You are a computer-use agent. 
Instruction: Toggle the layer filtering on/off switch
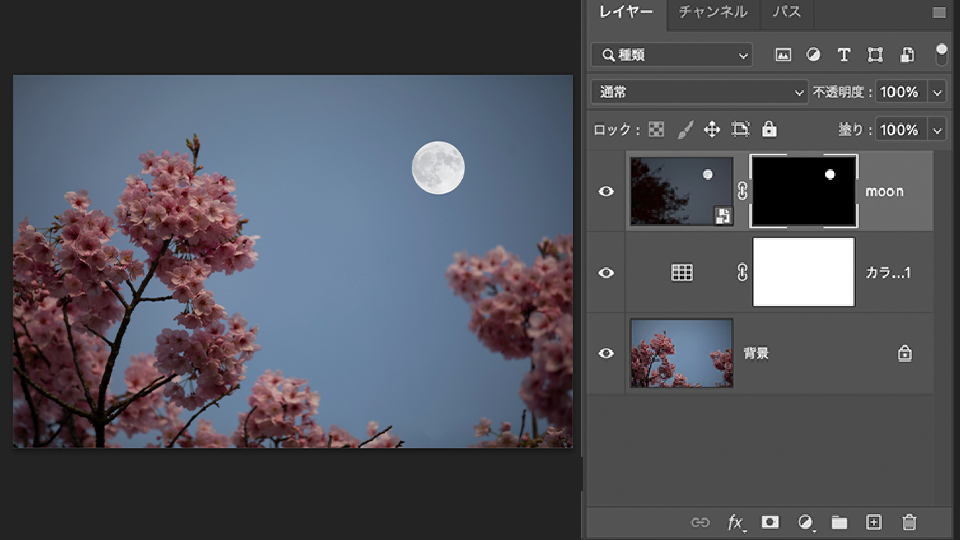click(x=941, y=54)
